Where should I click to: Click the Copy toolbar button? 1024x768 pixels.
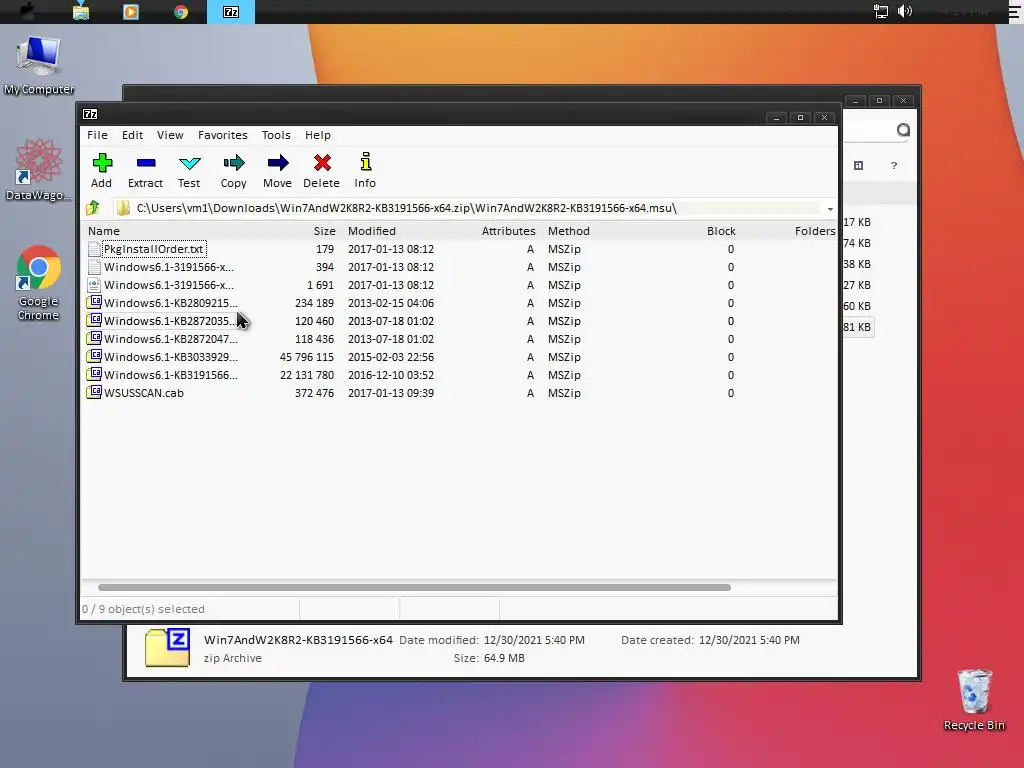click(234, 170)
